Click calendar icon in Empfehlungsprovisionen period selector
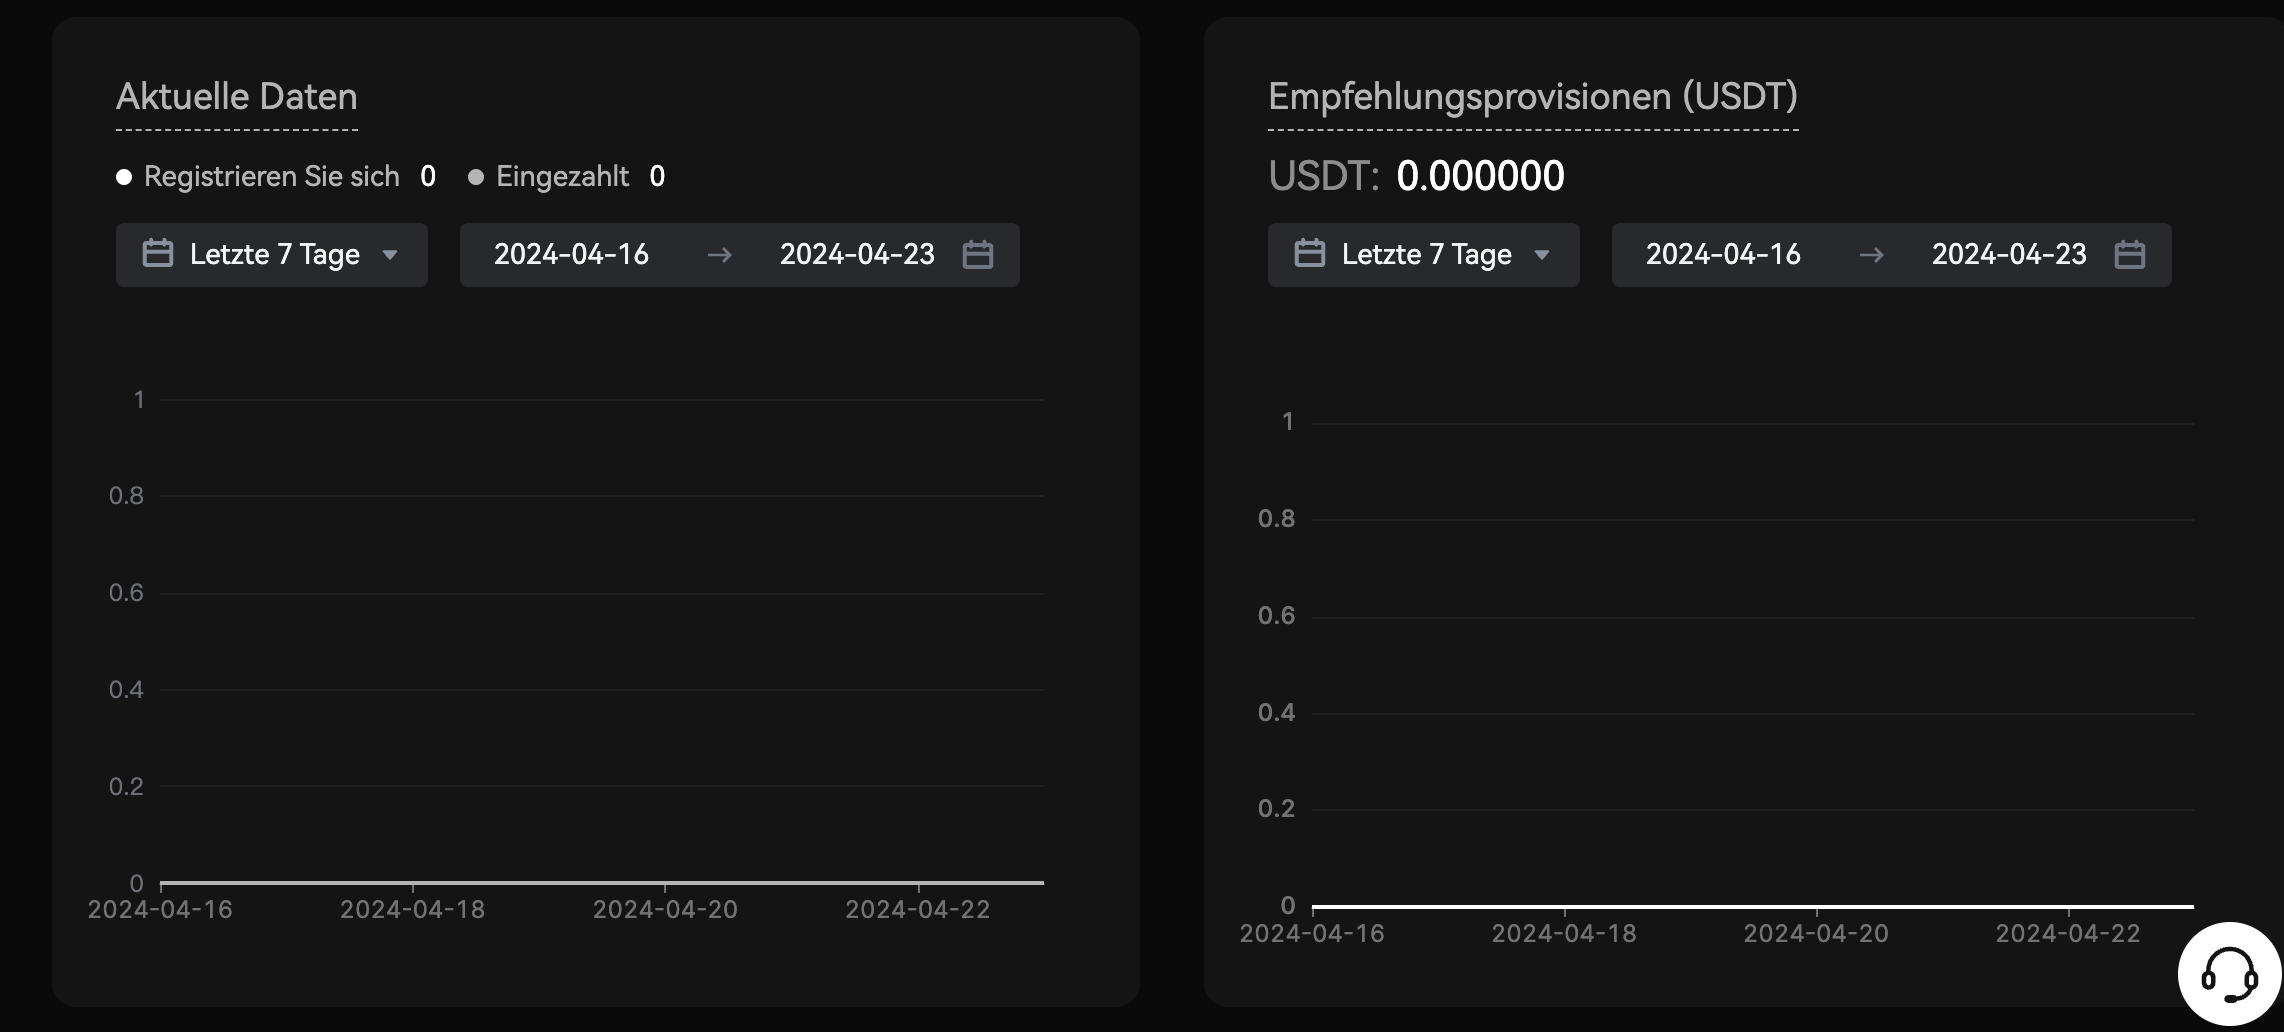The width and height of the screenshot is (2284, 1032). pos(1309,254)
